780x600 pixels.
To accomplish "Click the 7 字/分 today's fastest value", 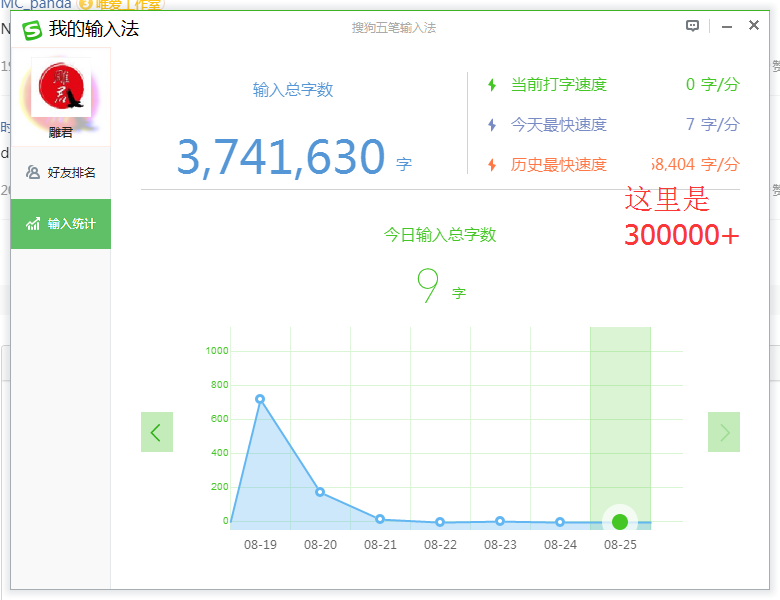I will click(712, 124).
